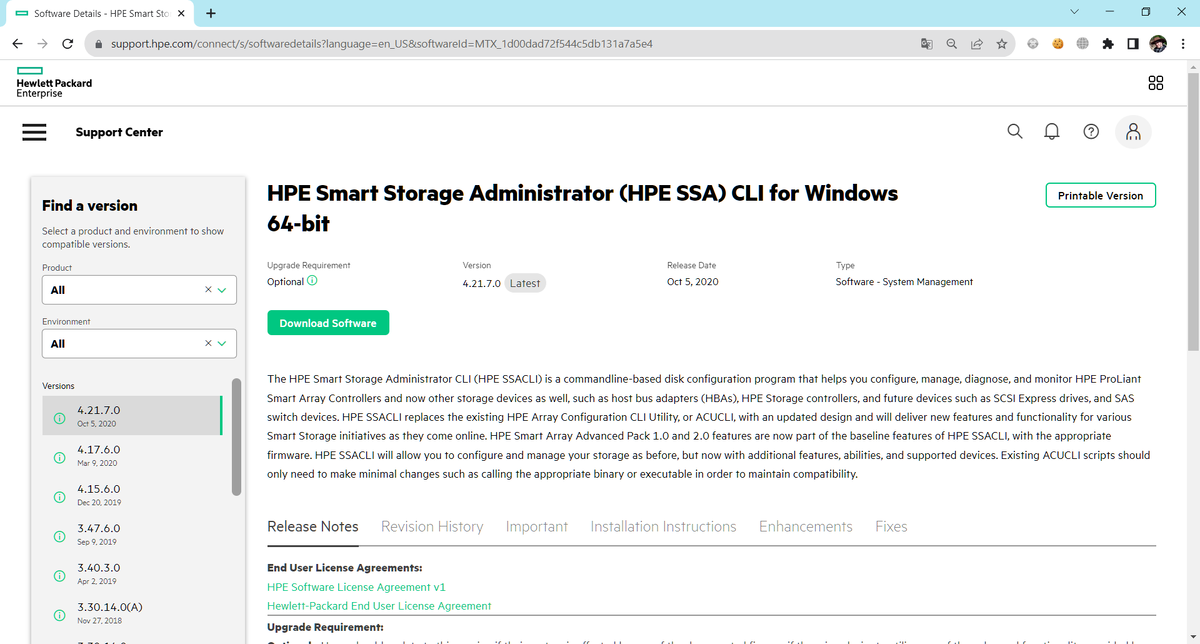The height and width of the screenshot is (644, 1200).
Task: Click the Download Software button
Action: (328, 323)
